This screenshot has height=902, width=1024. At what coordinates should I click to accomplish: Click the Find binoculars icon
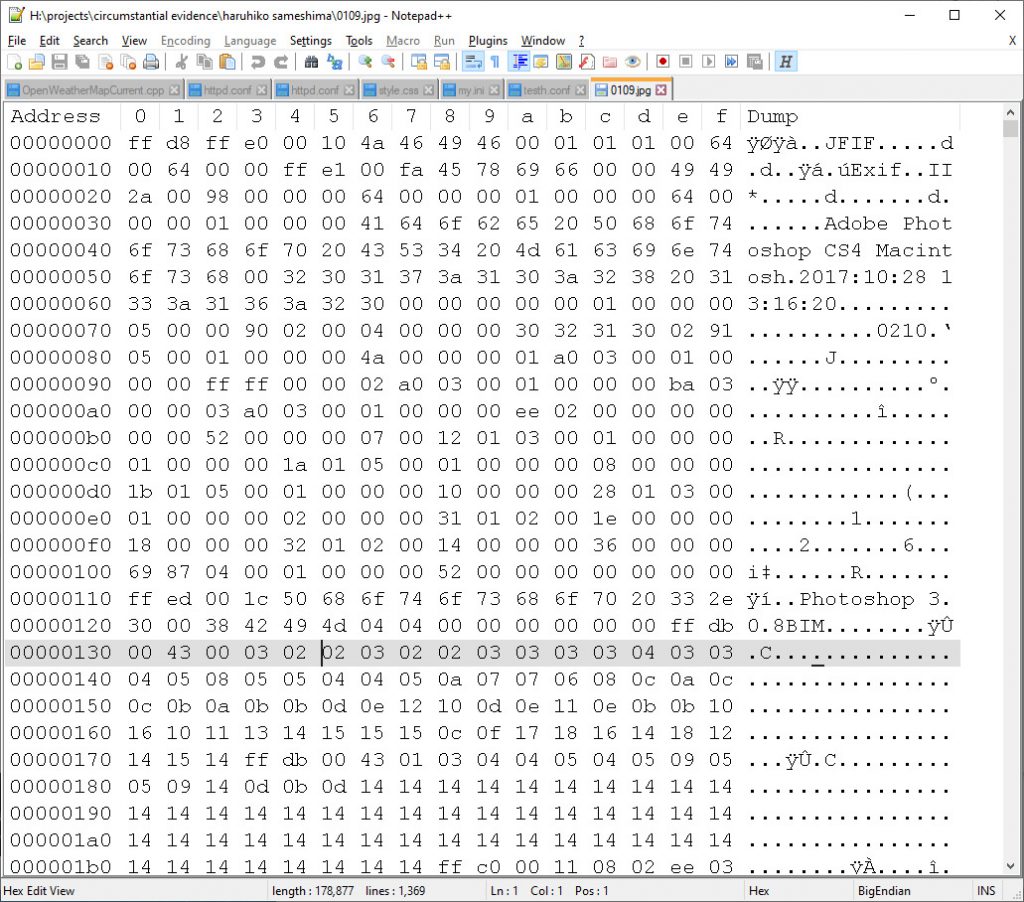(311, 62)
